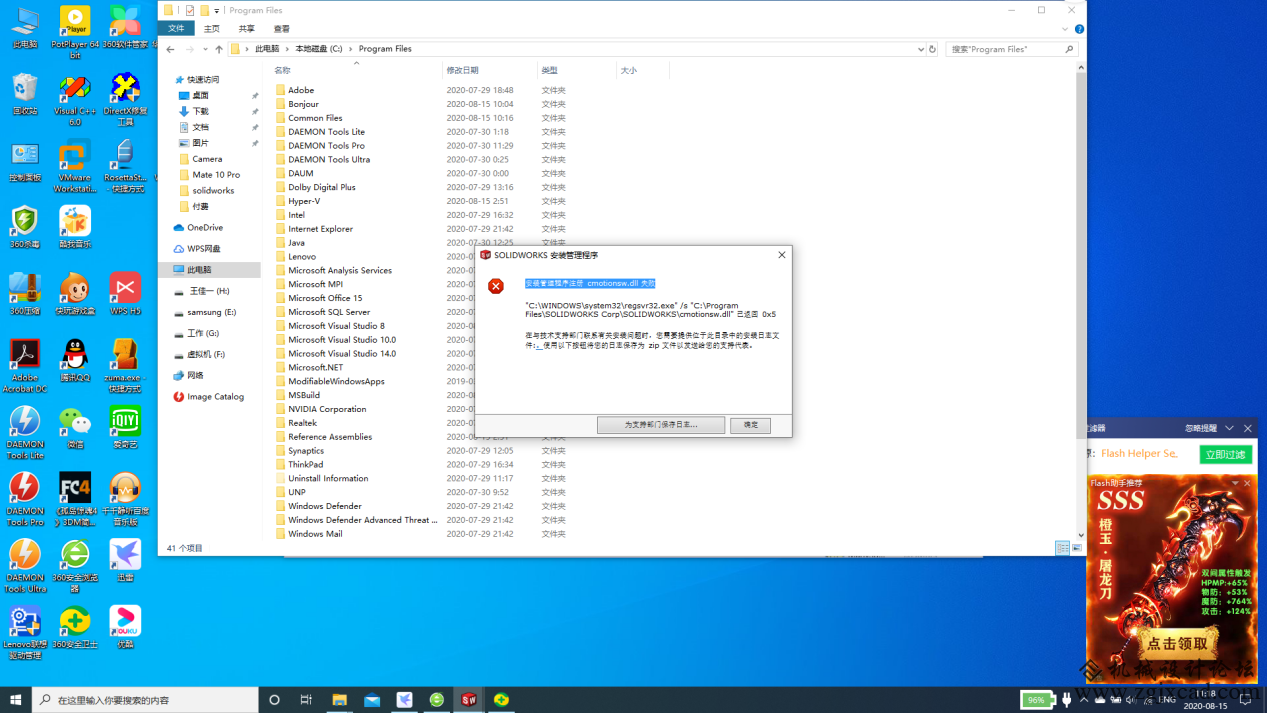Close the SOLIDWORKS 安装管理程序 dialog
Viewport: 1267px width, 713px height.
click(782, 255)
